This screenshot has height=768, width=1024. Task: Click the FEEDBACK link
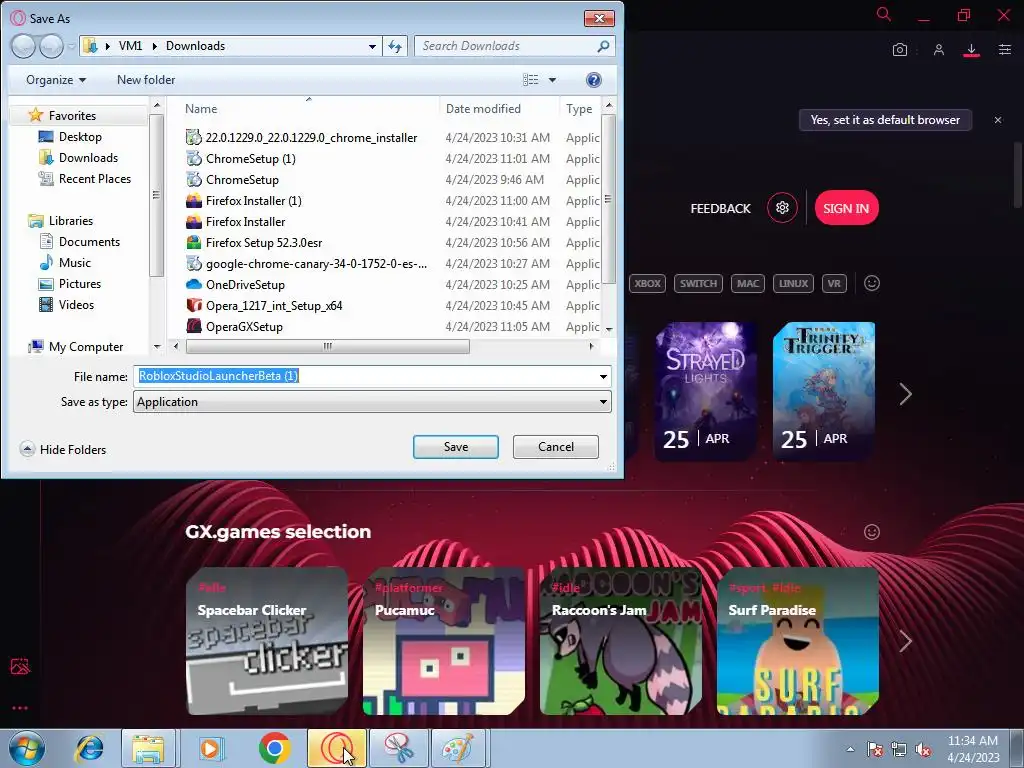(720, 208)
